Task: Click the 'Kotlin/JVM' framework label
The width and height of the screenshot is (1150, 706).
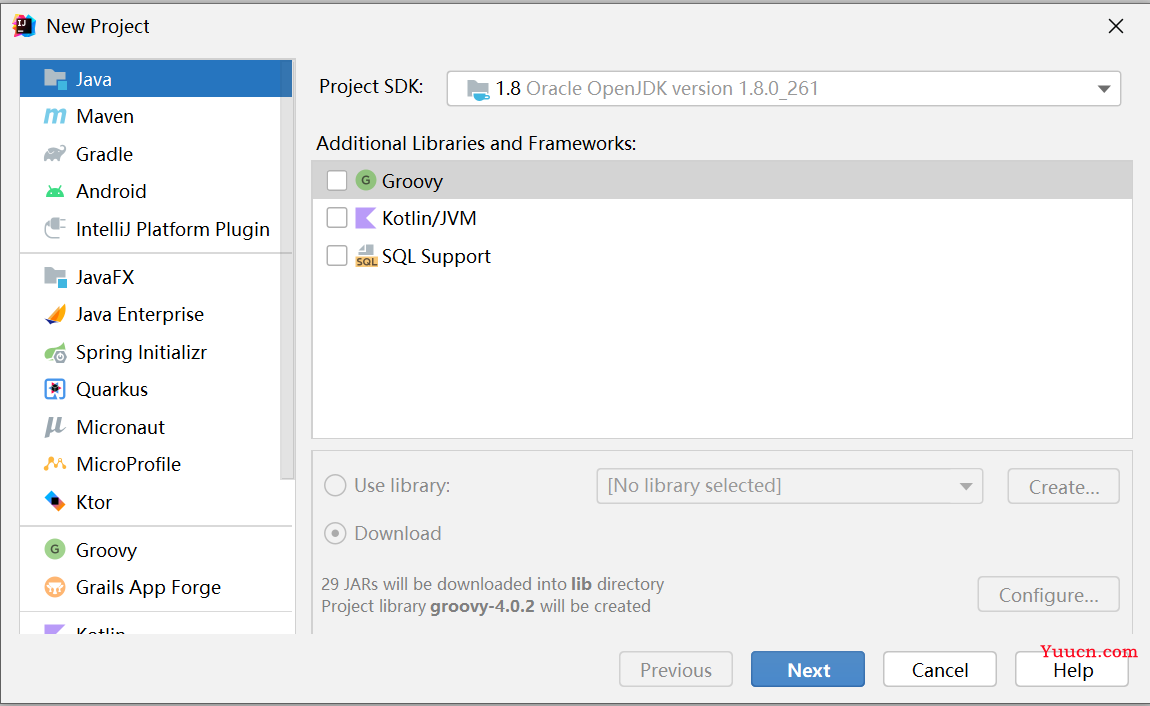Action: [429, 218]
